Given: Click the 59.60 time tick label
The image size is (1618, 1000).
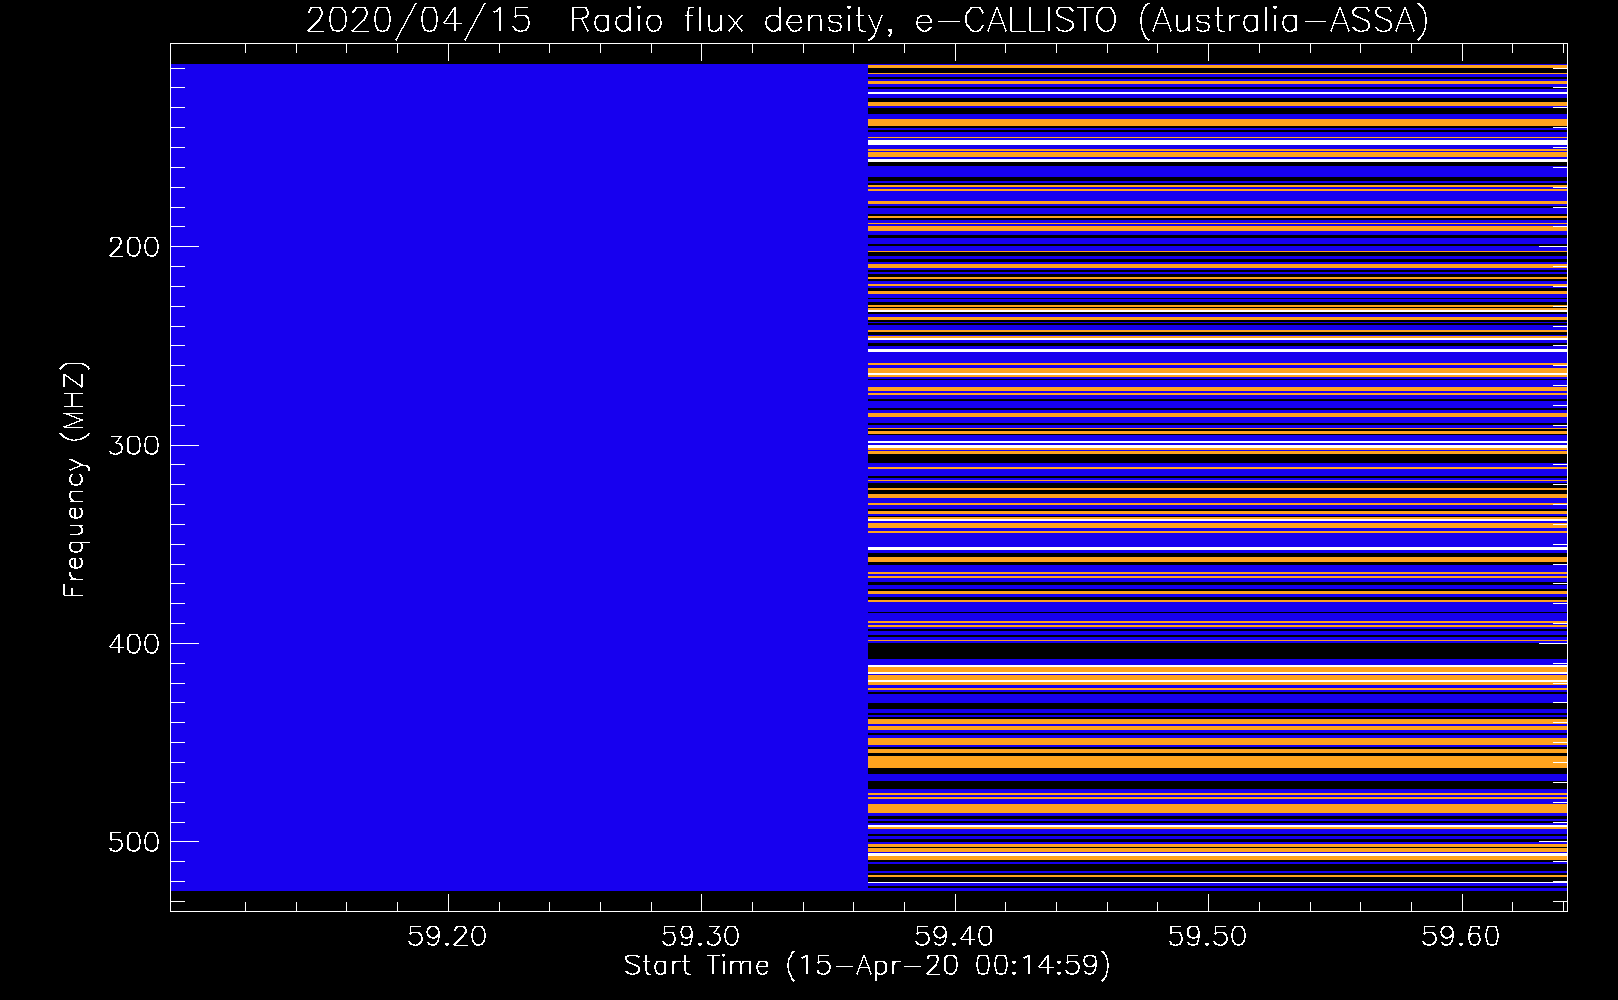Looking at the screenshot, I should coord(1462,936).
